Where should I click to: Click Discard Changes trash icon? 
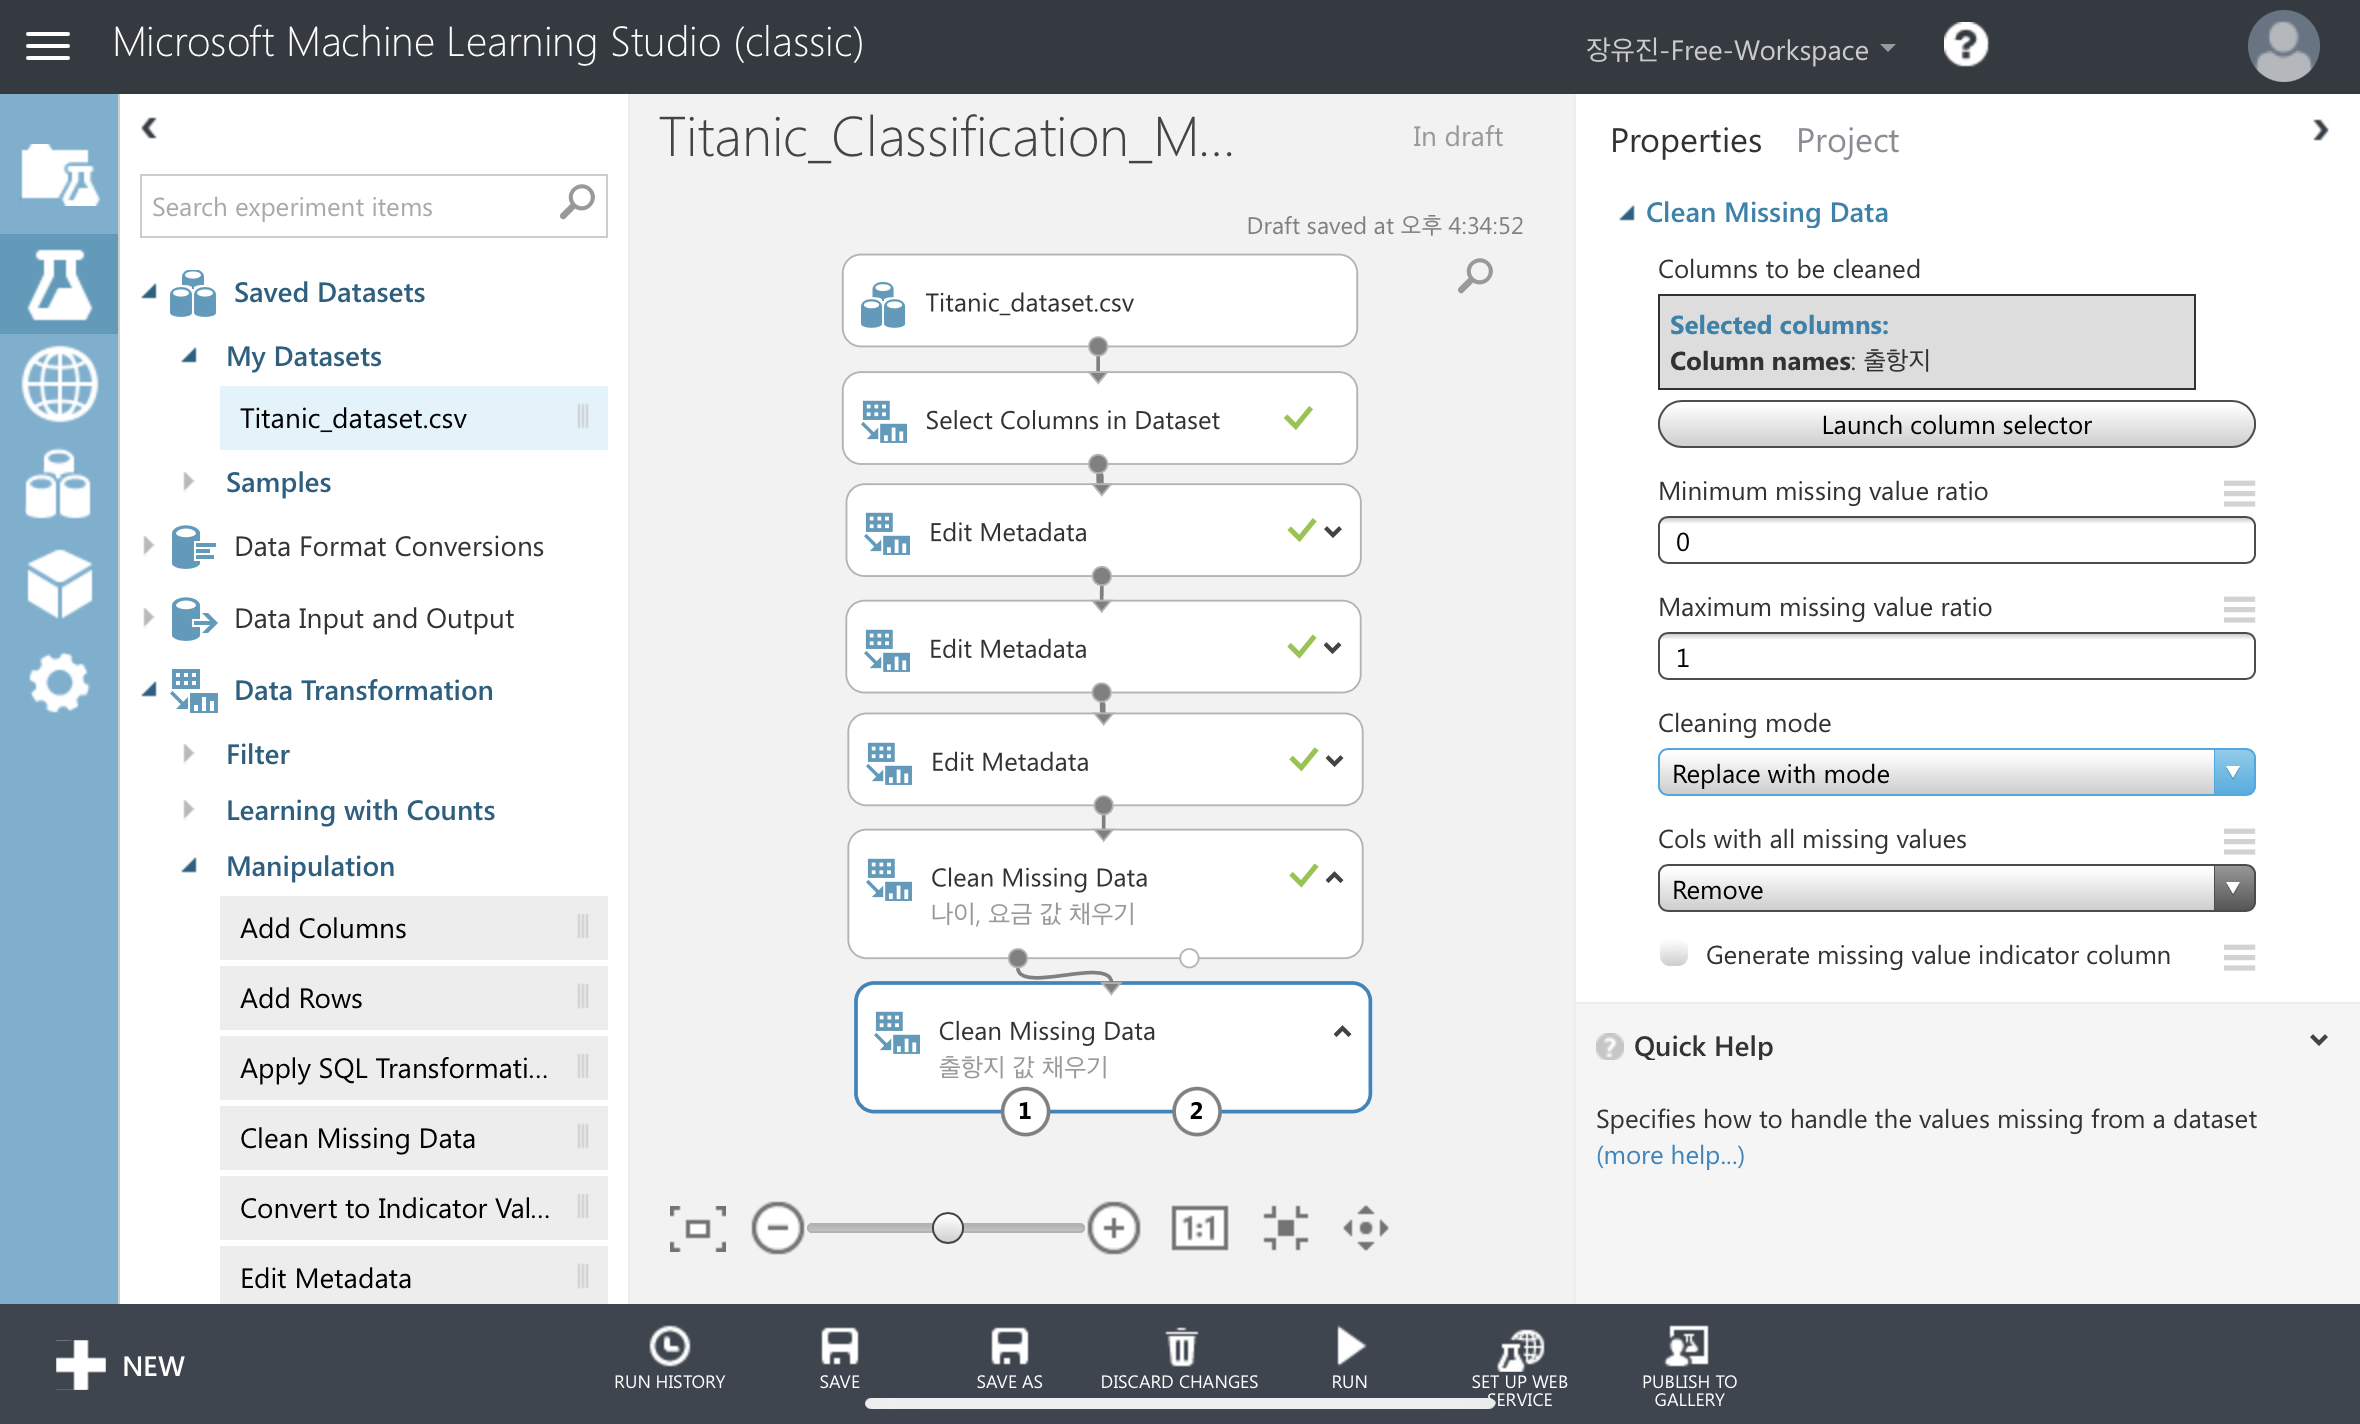pos(1180,1346)
